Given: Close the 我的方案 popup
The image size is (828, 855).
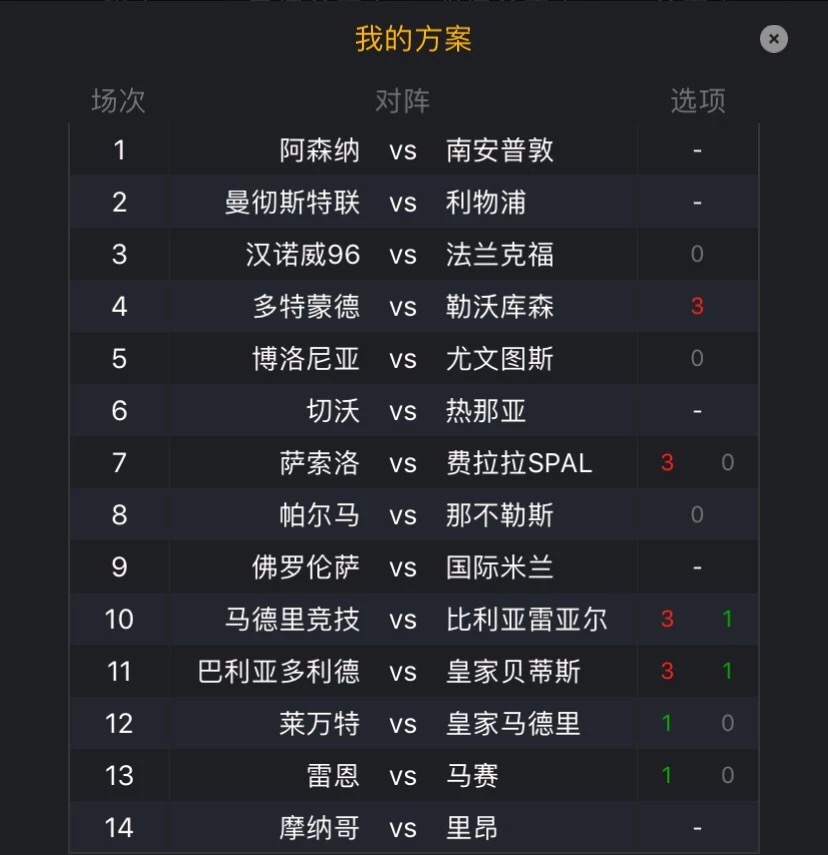Looking at the screenshot, I should pyautogui.click(x=773, y=39).
